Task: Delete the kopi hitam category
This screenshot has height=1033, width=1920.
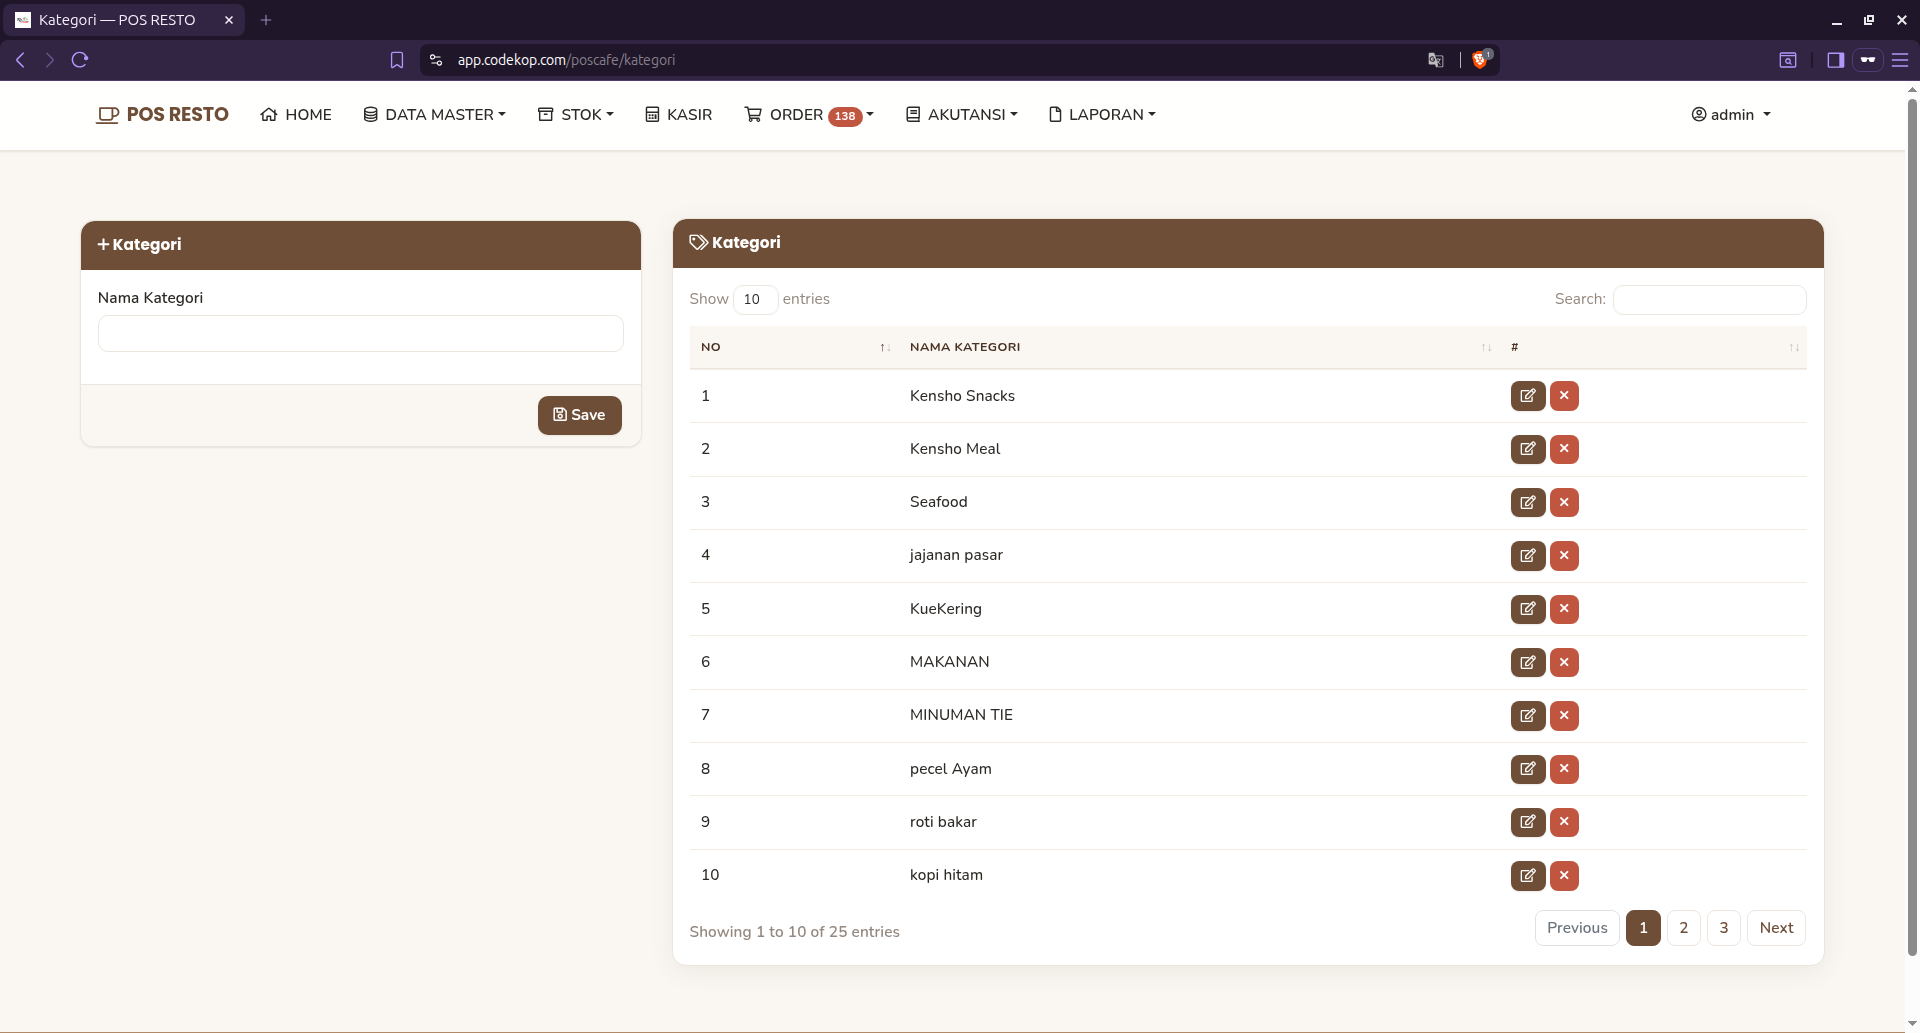Action: 1564,875
